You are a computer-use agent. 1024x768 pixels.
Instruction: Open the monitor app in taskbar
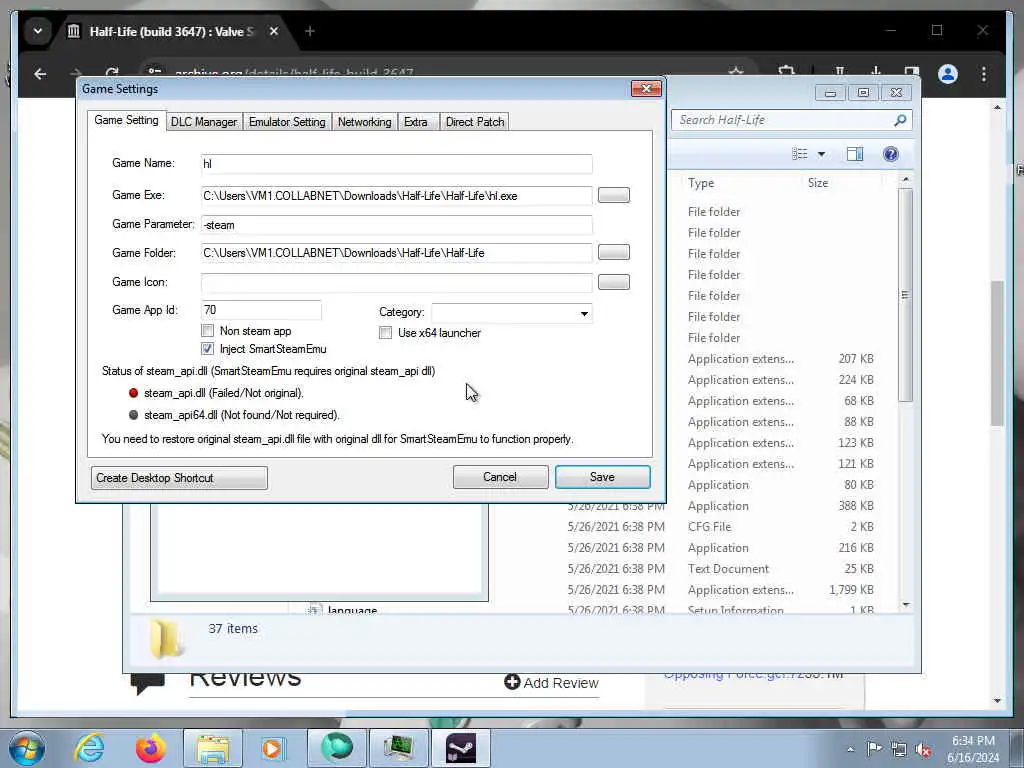point(399,748)
